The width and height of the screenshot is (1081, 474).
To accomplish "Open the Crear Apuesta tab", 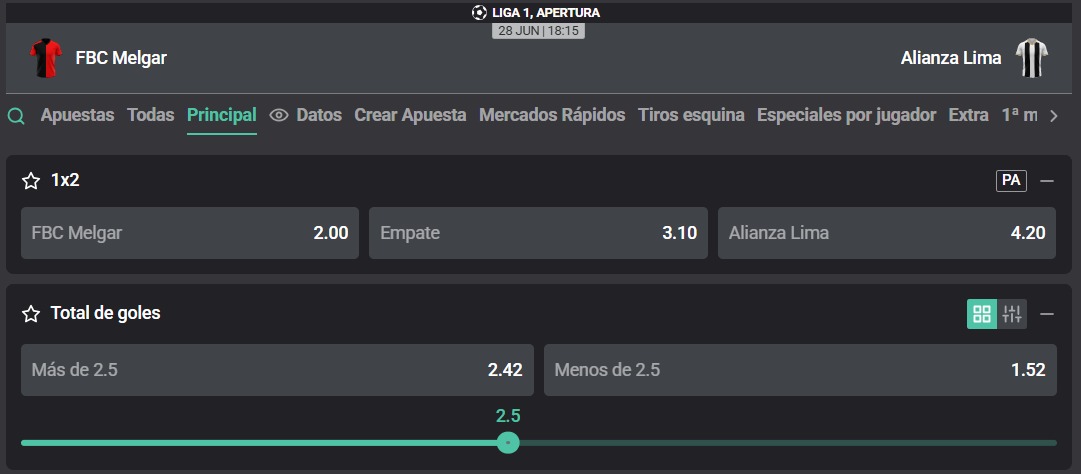I will pyautogui.click(x=410, y=115).
